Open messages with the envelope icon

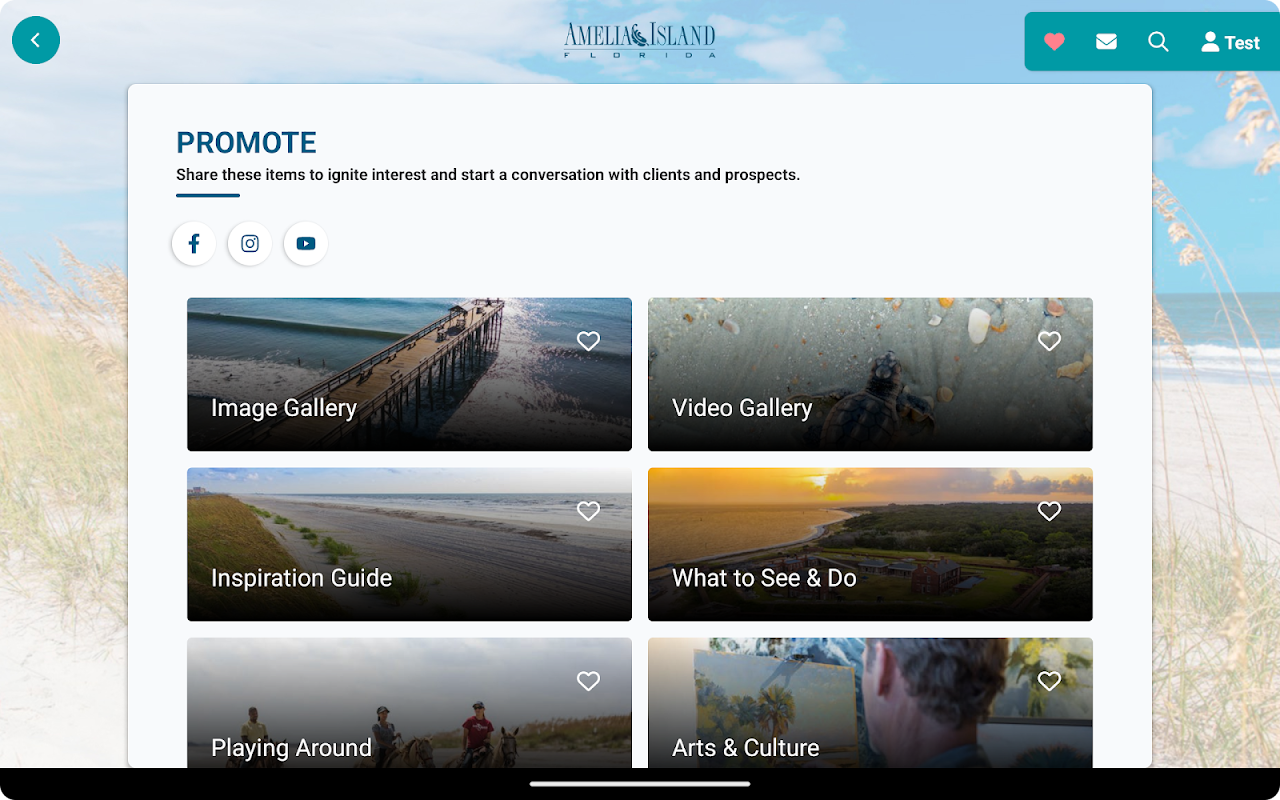pos(1106,42)
